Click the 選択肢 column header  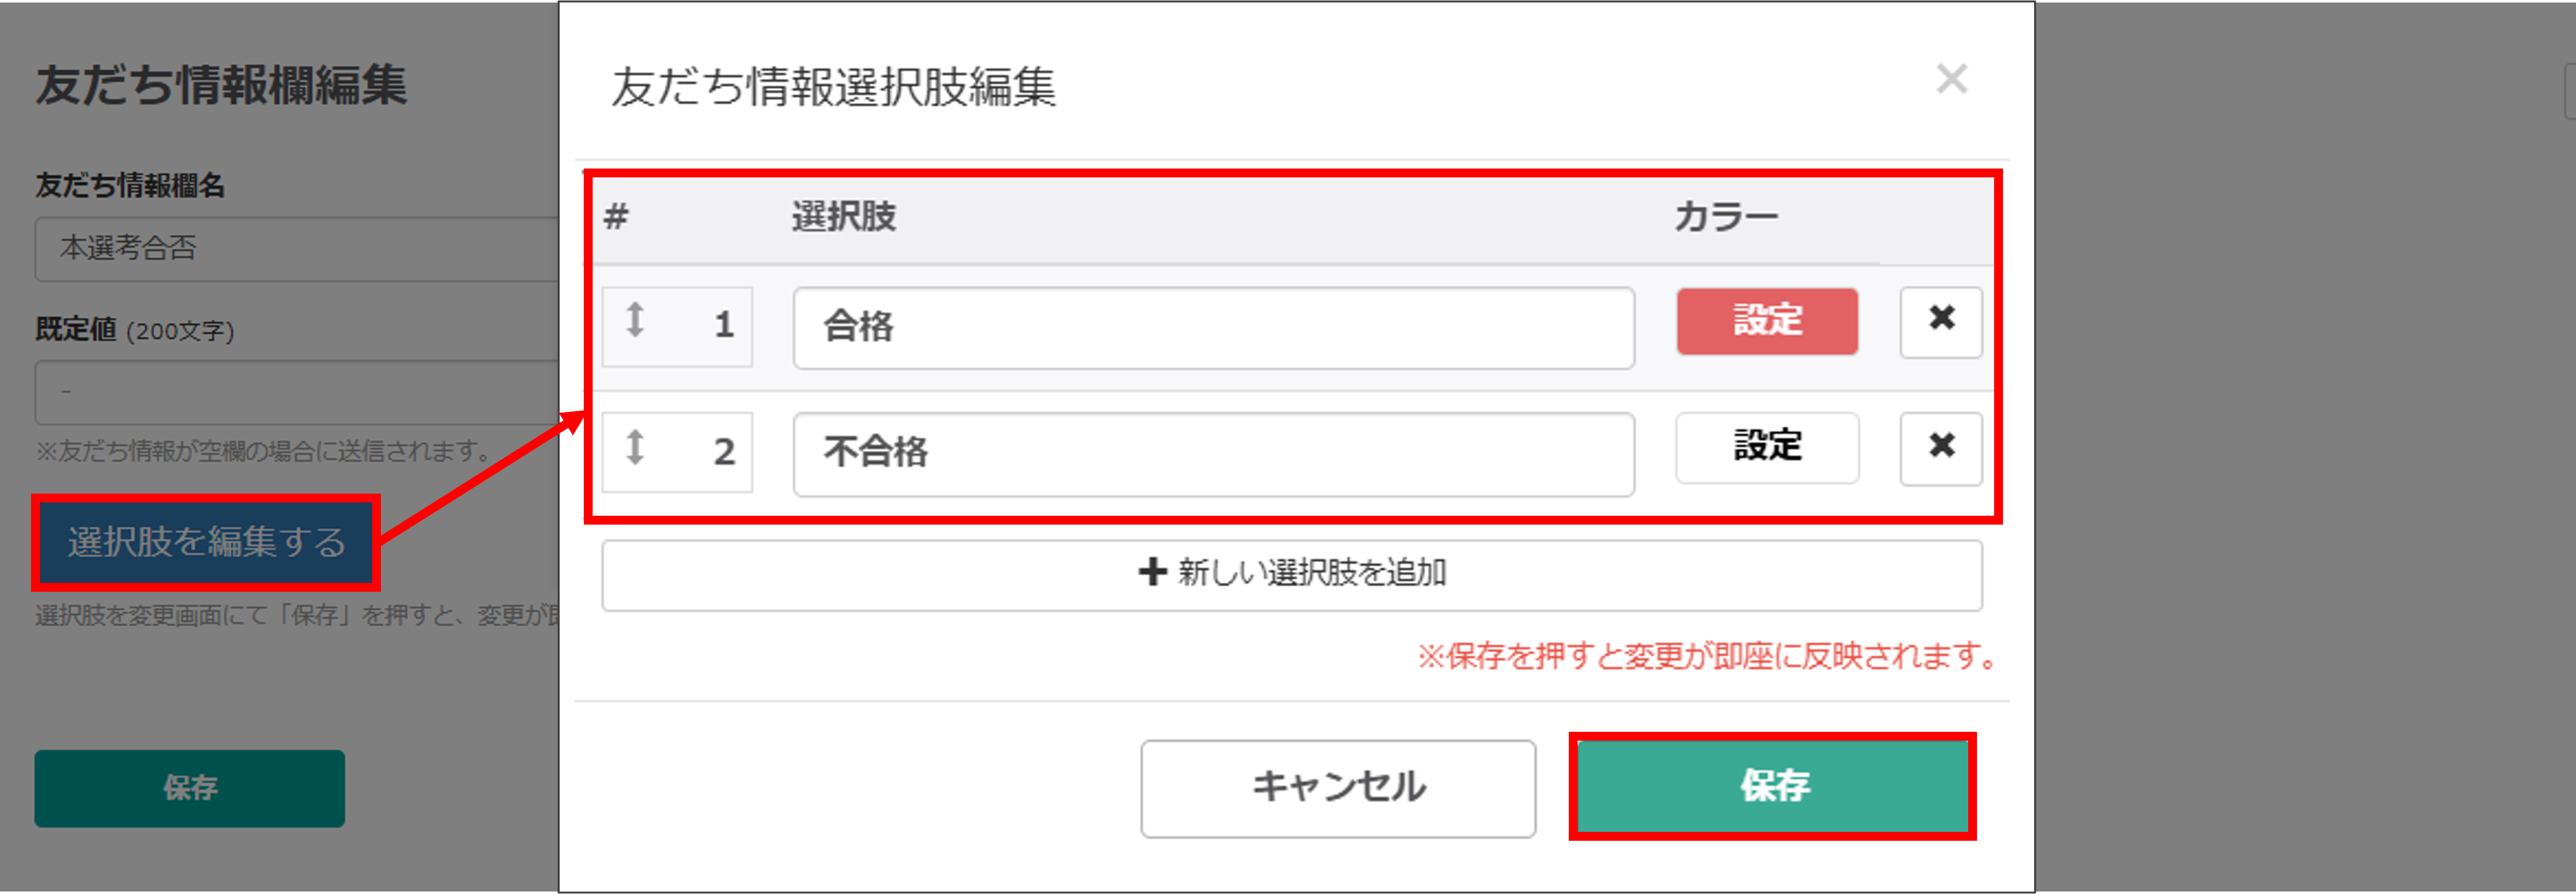point(843,217)
